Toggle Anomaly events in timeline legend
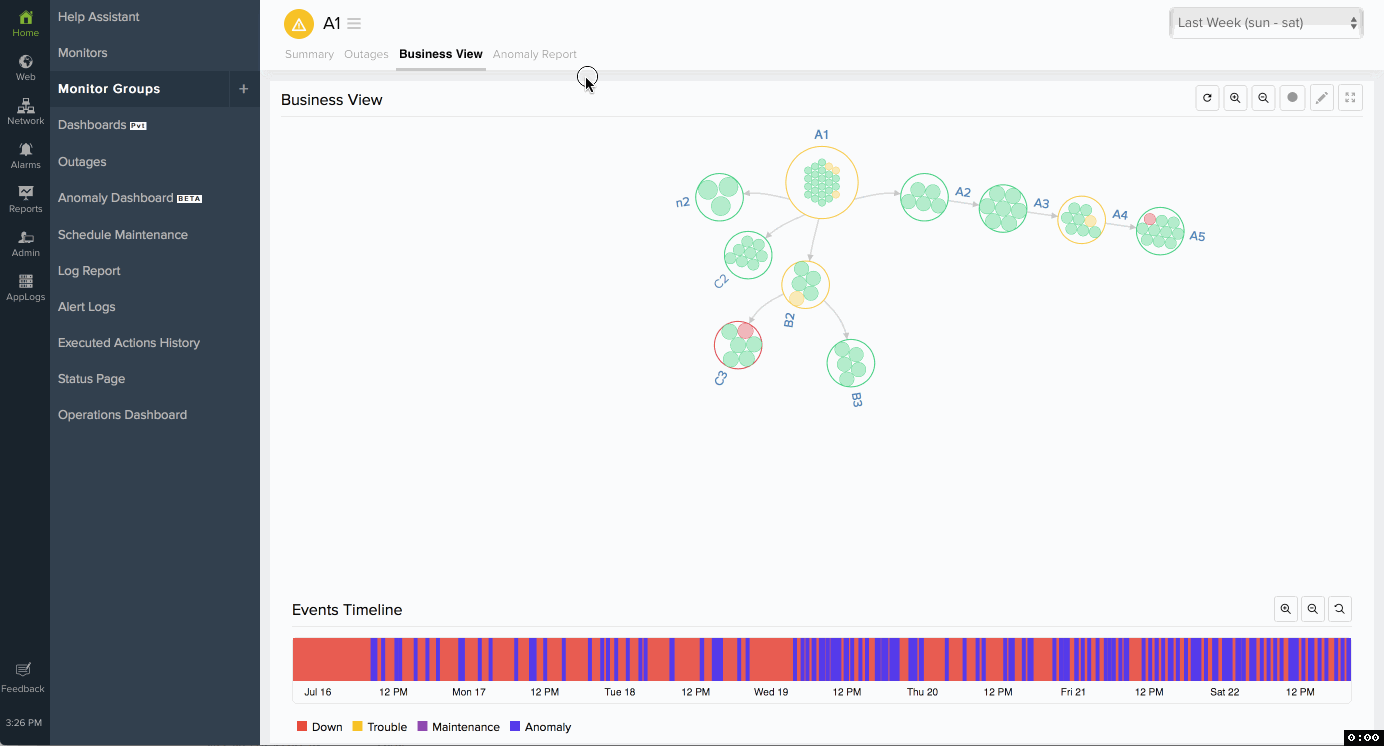This screenshot has width=1384, height=746. (x=540, y=727)
